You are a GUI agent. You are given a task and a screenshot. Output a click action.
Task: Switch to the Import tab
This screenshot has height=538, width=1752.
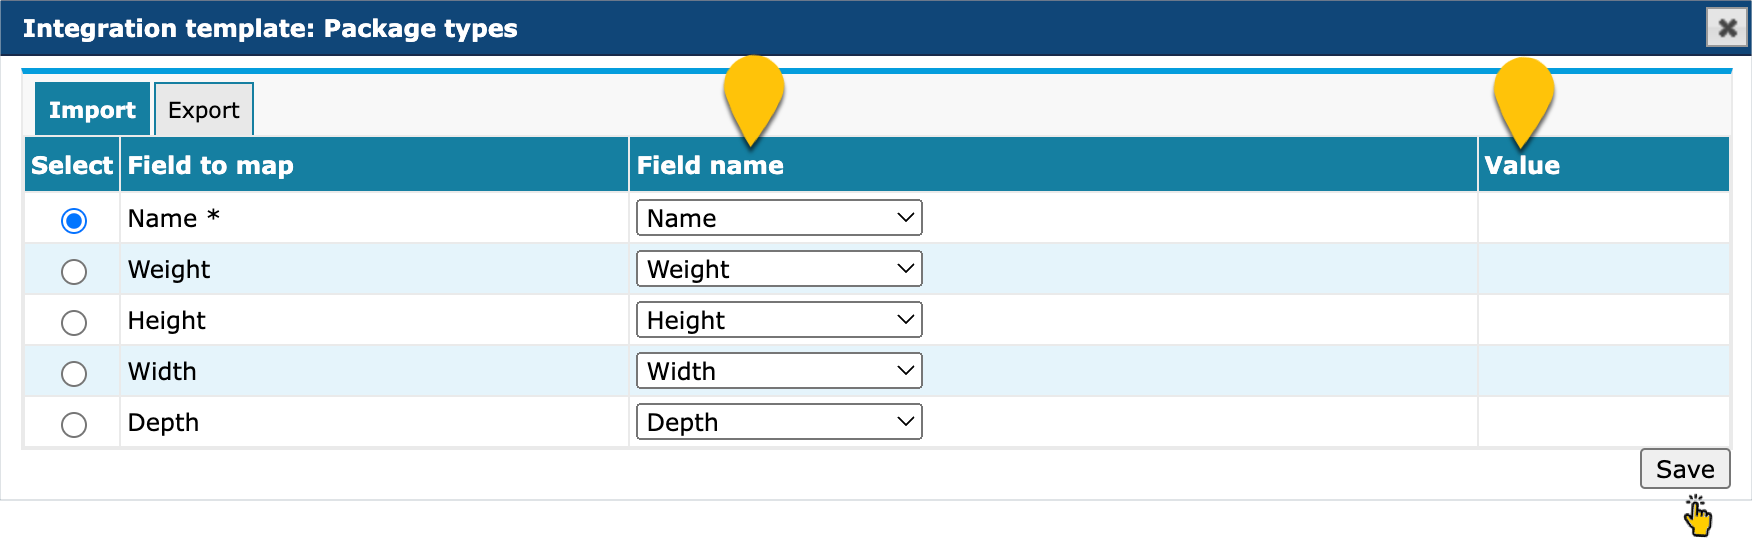click(92, 110)
